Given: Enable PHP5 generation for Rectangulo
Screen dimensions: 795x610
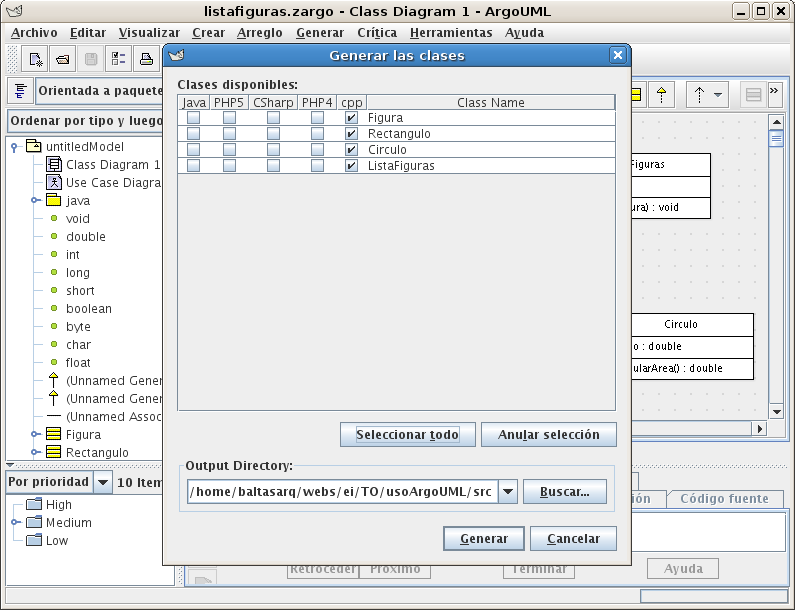Looking at the screenshot, I should tap(229, 133).
